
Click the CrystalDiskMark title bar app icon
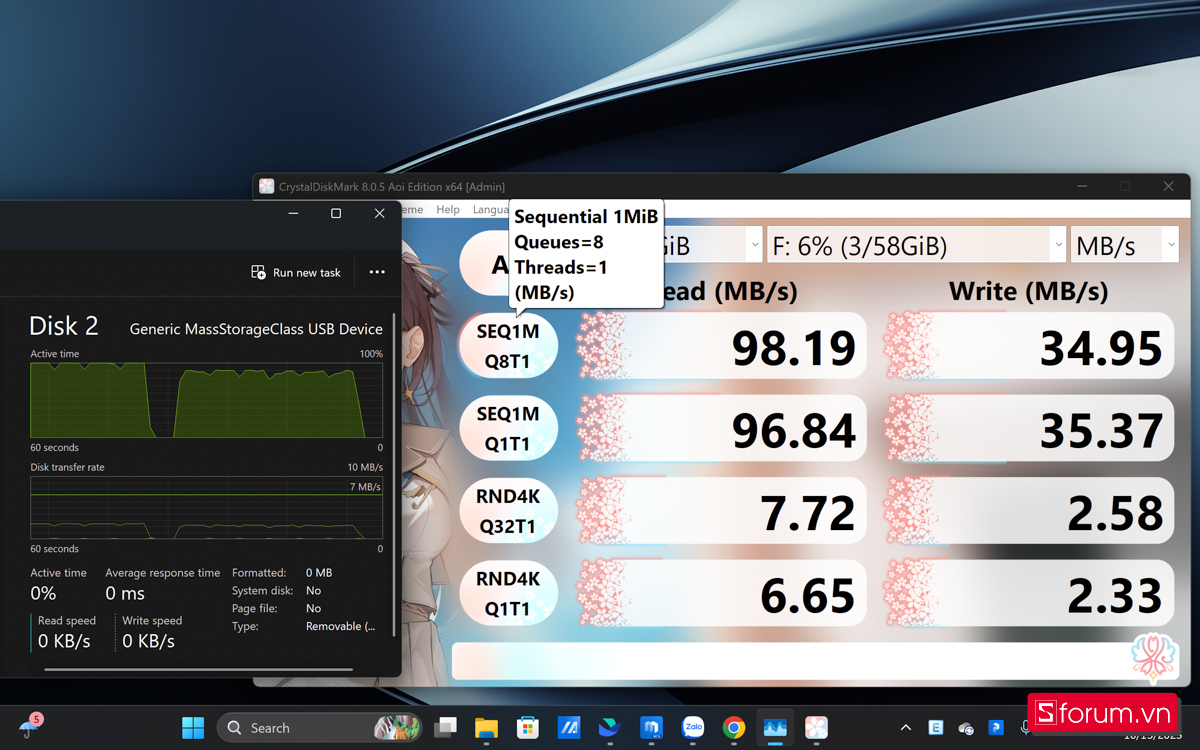coord(267,186)
